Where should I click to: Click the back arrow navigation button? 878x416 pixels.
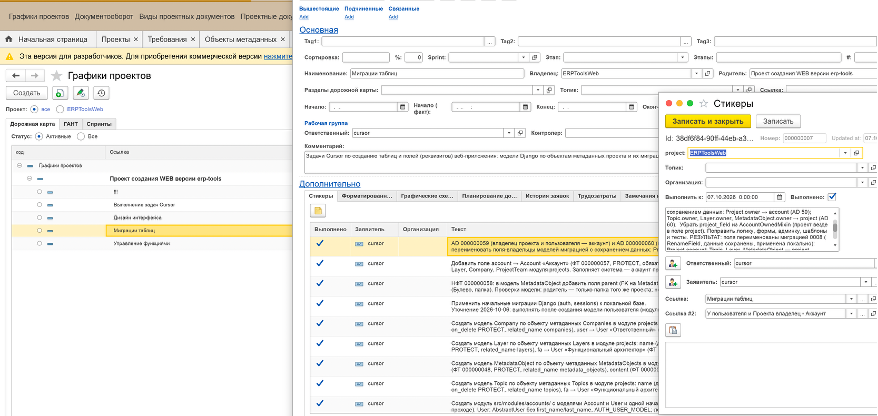[16, 76]
